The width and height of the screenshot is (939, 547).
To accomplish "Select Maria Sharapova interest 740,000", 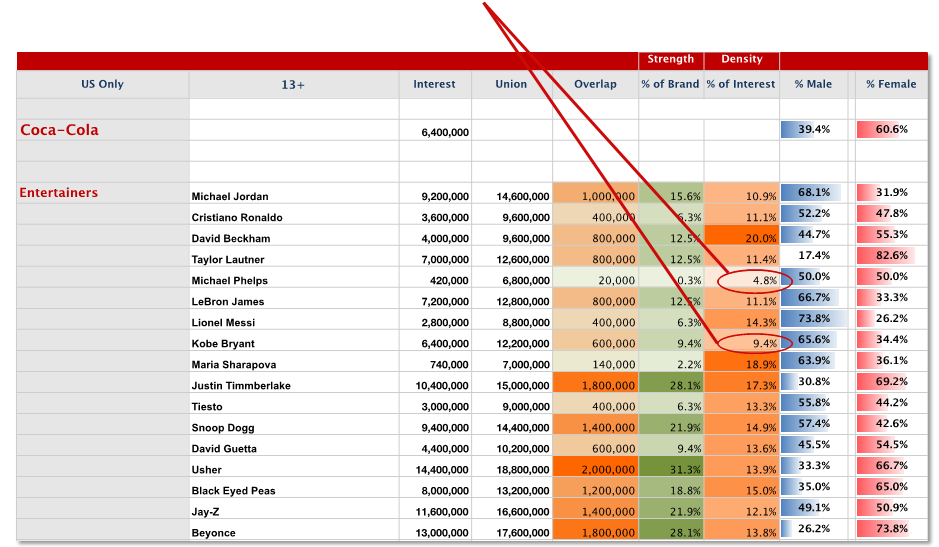I will [x=449, y=364].
